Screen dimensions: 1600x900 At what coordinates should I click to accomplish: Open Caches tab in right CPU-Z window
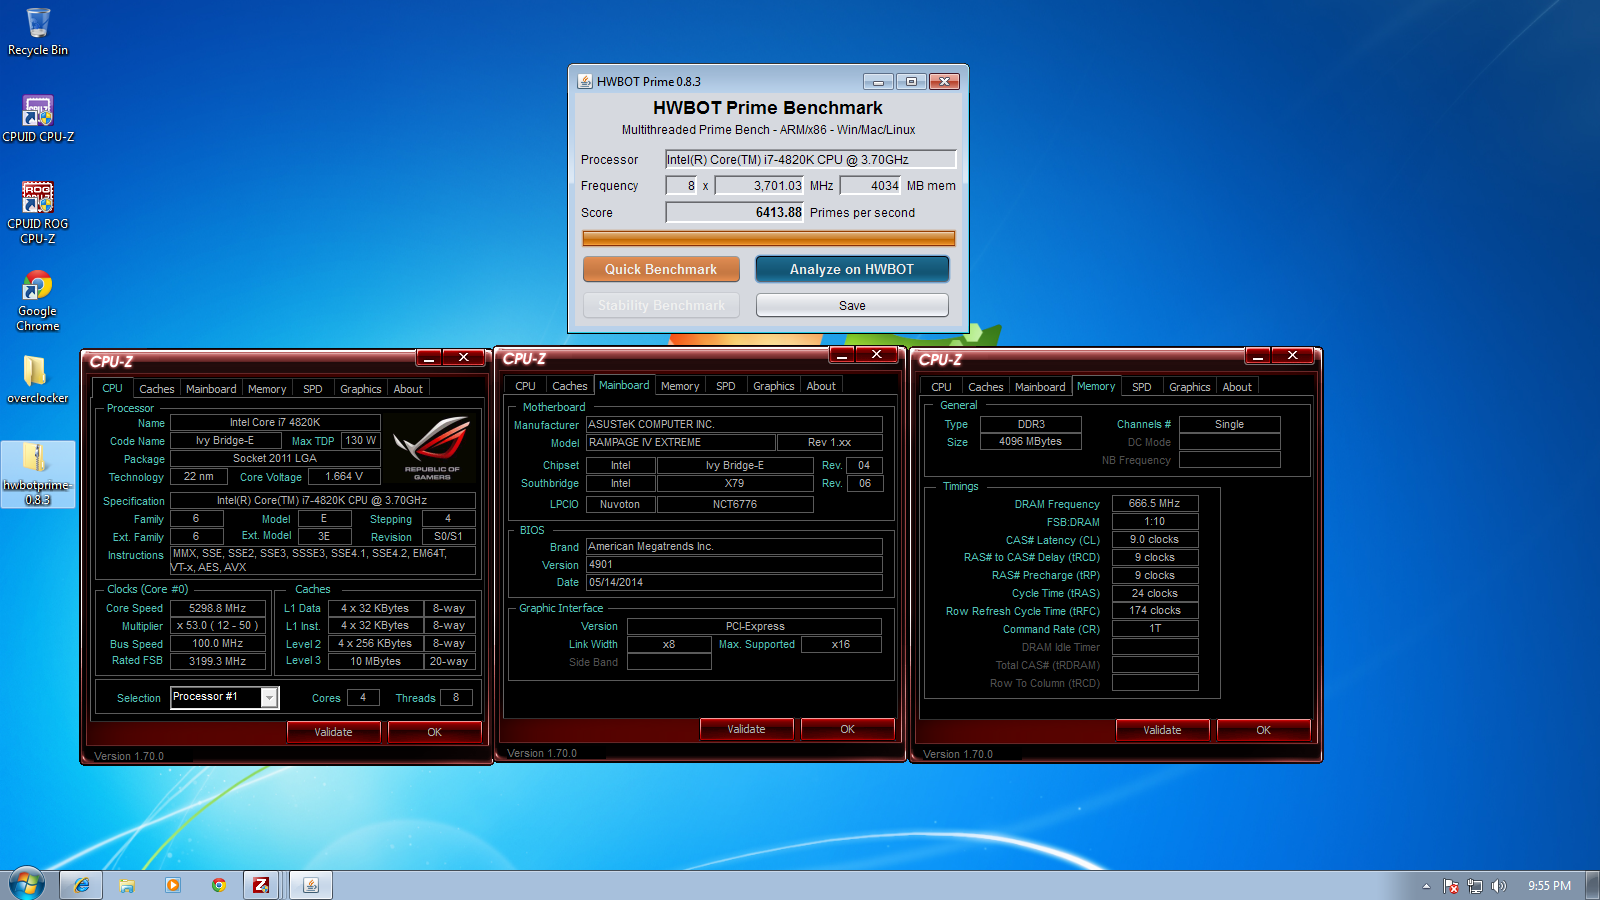(986, 387)
